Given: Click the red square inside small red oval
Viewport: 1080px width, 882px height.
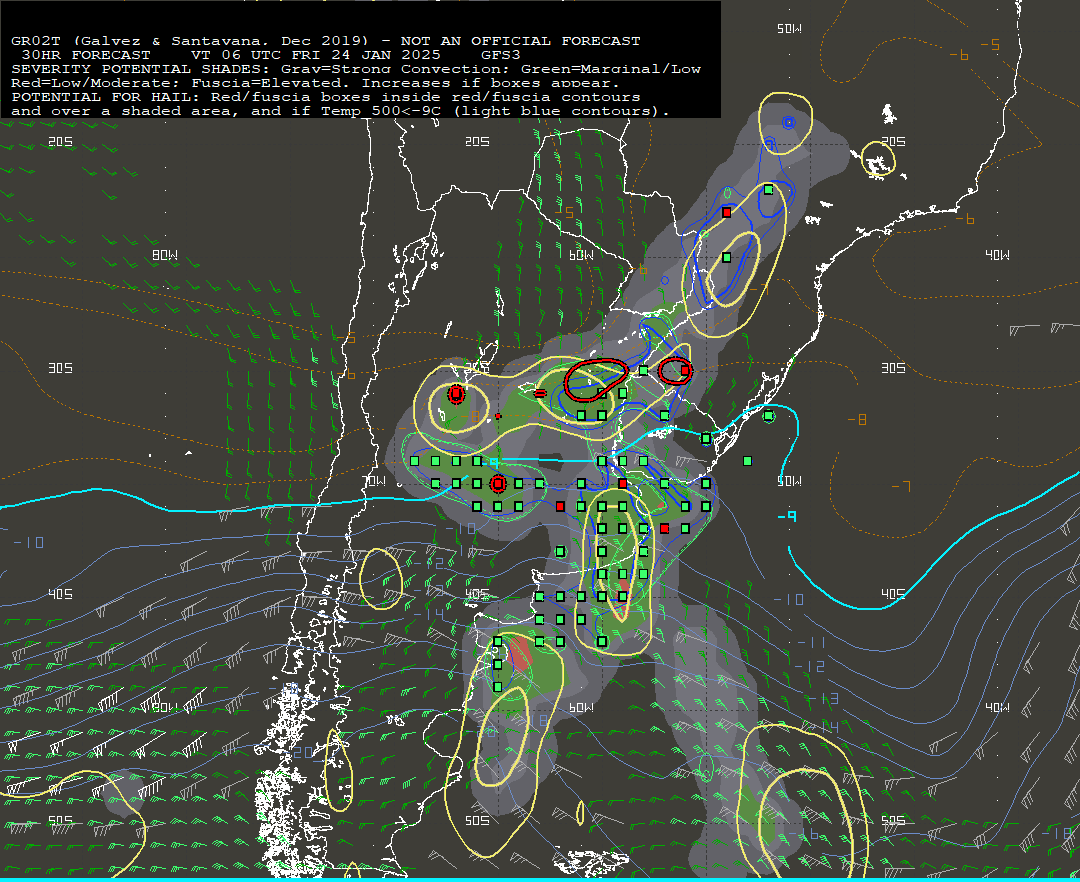Looking at the screenshot, I should point(685,370).
